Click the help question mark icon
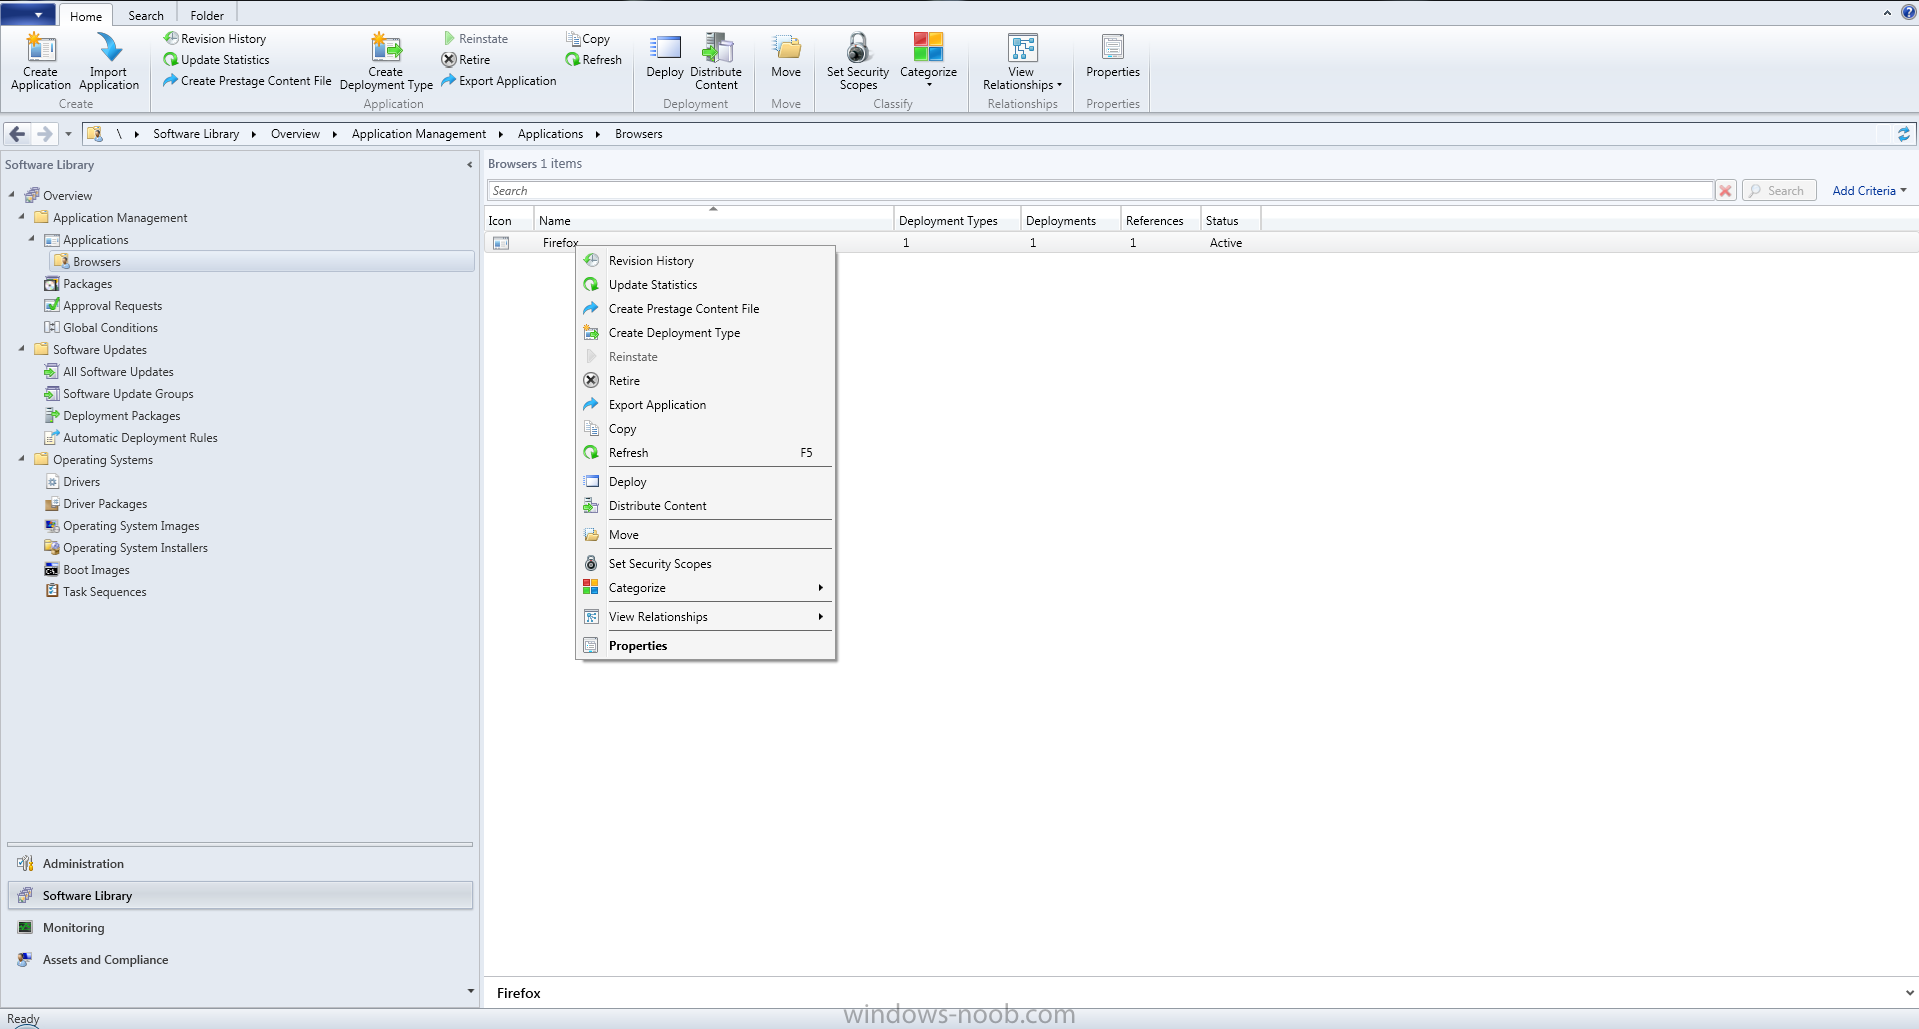 (1908, 12)
